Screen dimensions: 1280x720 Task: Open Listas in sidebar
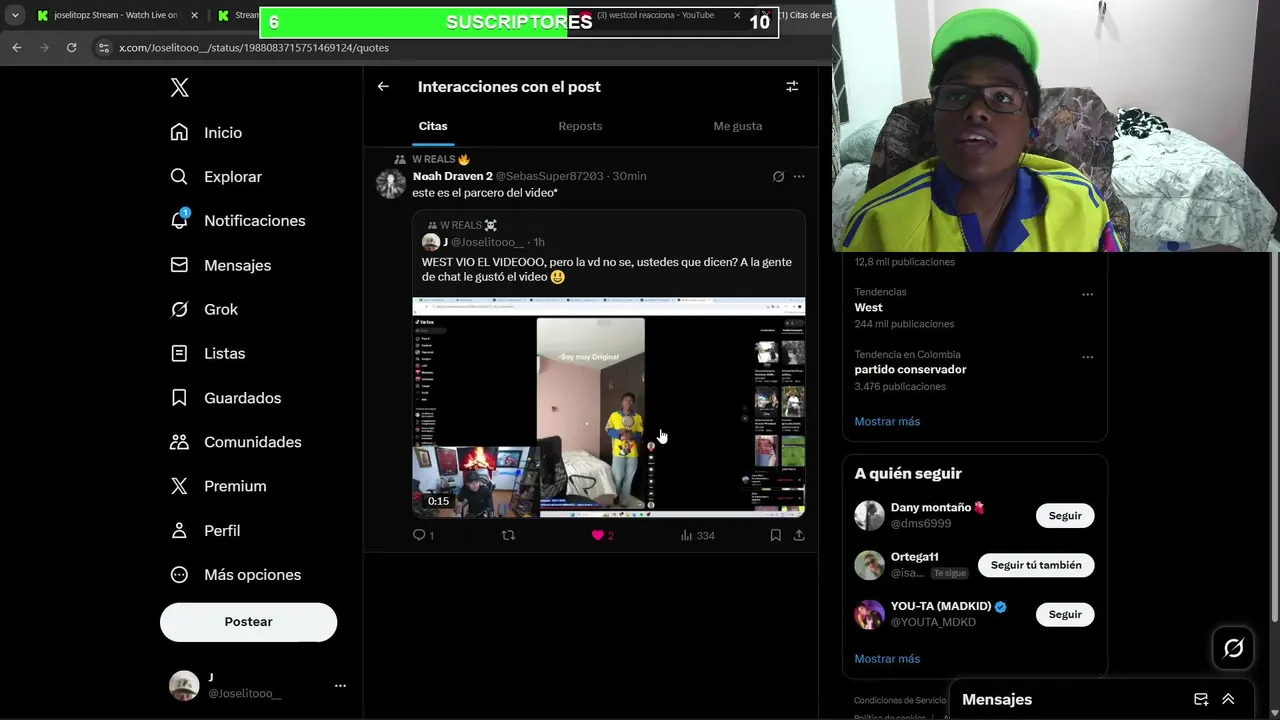point(208,354)
